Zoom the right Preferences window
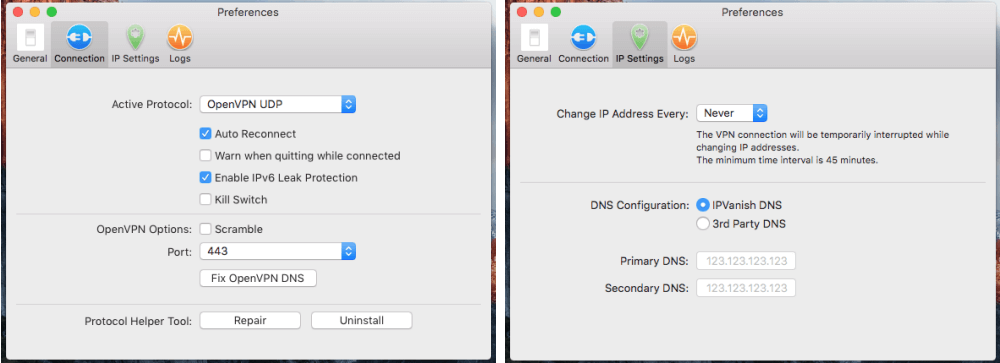 [555, 12]
